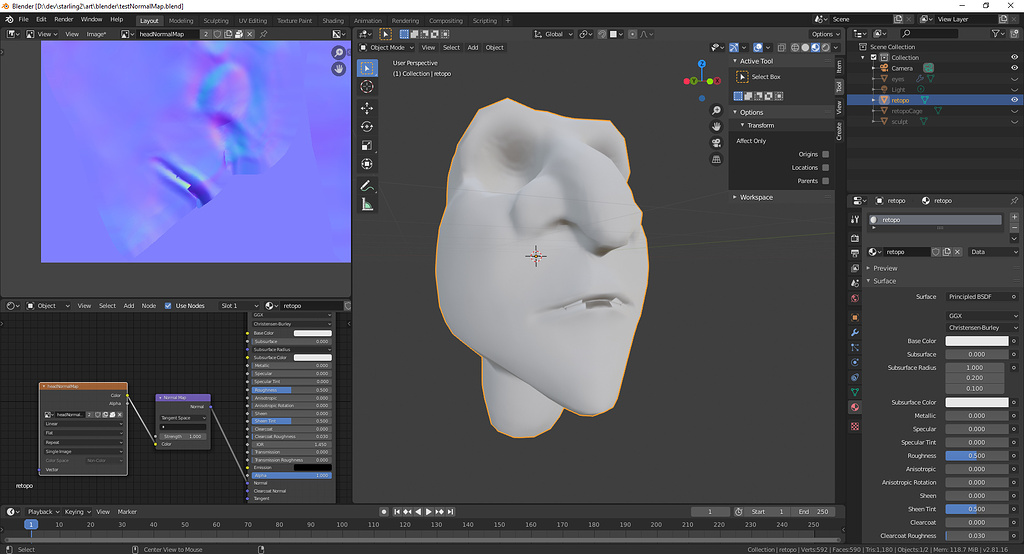
Task: Open the Object Mode dropdown
Action: coord(387,47)
